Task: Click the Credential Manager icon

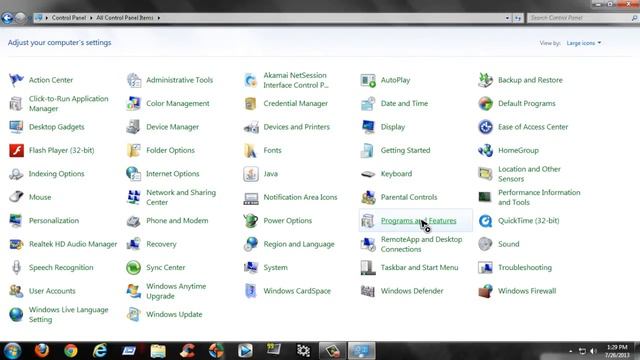Action: tap(251, 104)
